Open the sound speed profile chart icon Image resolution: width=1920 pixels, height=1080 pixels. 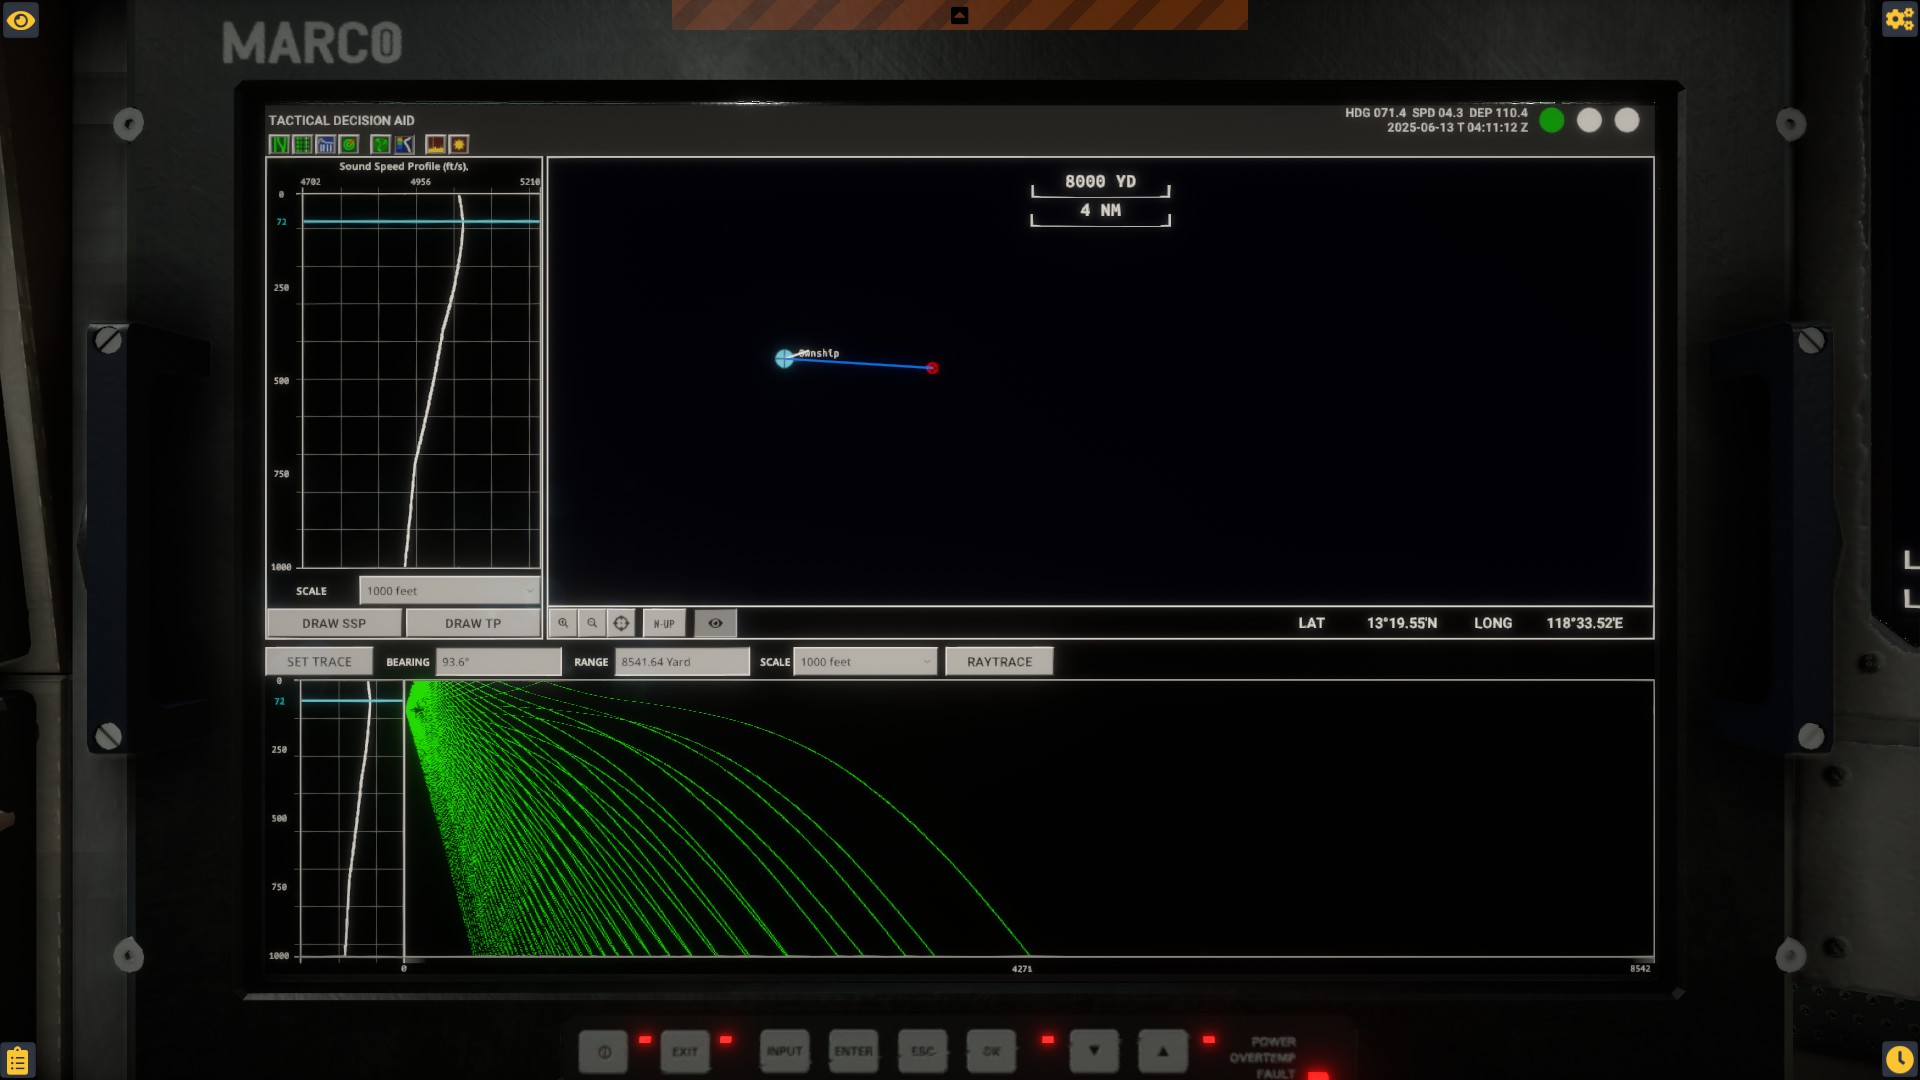coord(404,144)
